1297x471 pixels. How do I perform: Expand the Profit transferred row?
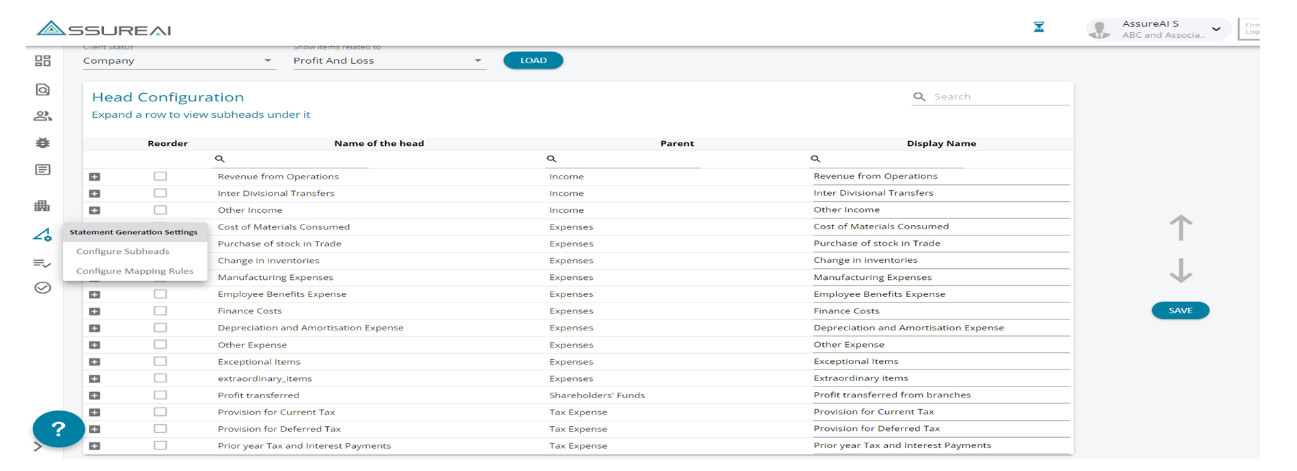(x=95, y=396)
